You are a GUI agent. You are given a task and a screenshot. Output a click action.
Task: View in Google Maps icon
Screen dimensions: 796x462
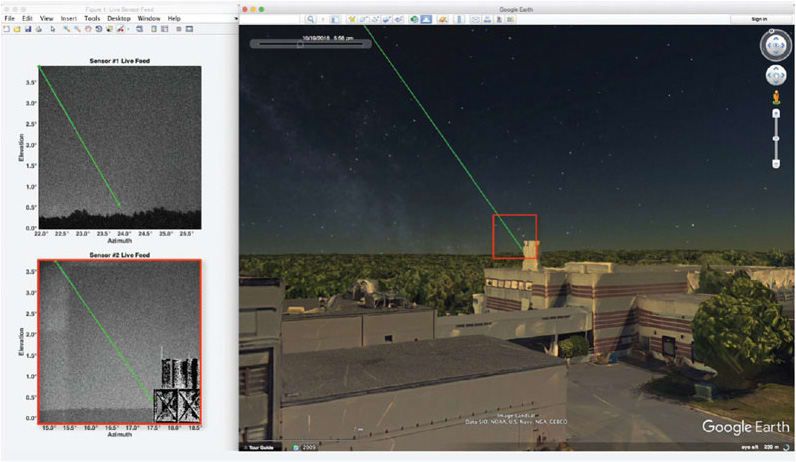[x=510, y=19]
